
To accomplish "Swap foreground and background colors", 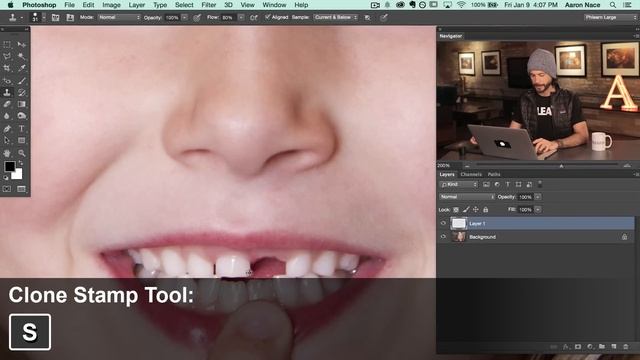I will click(x=21, y=163).
